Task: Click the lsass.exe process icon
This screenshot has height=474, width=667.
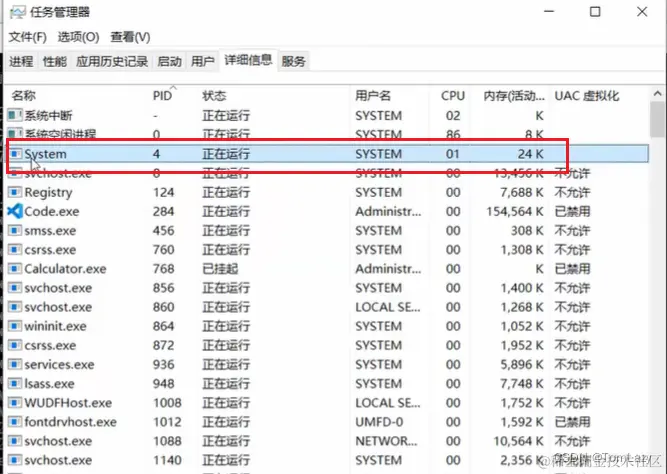Action: [15, 383]
